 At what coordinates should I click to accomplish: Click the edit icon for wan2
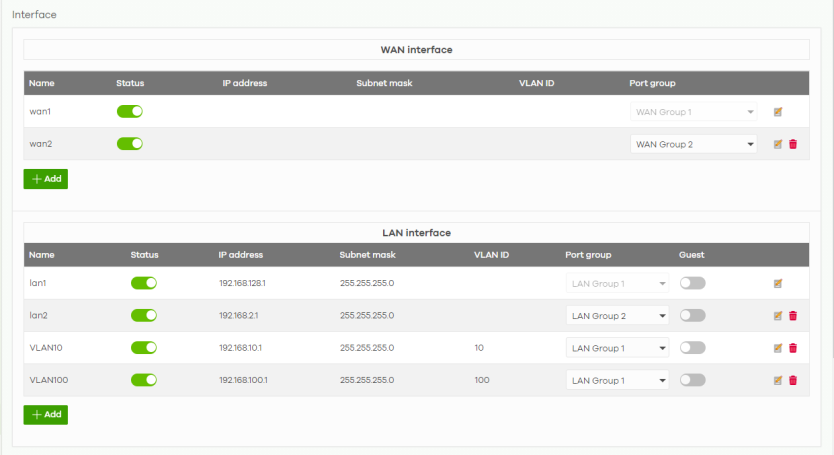(778, 144)
